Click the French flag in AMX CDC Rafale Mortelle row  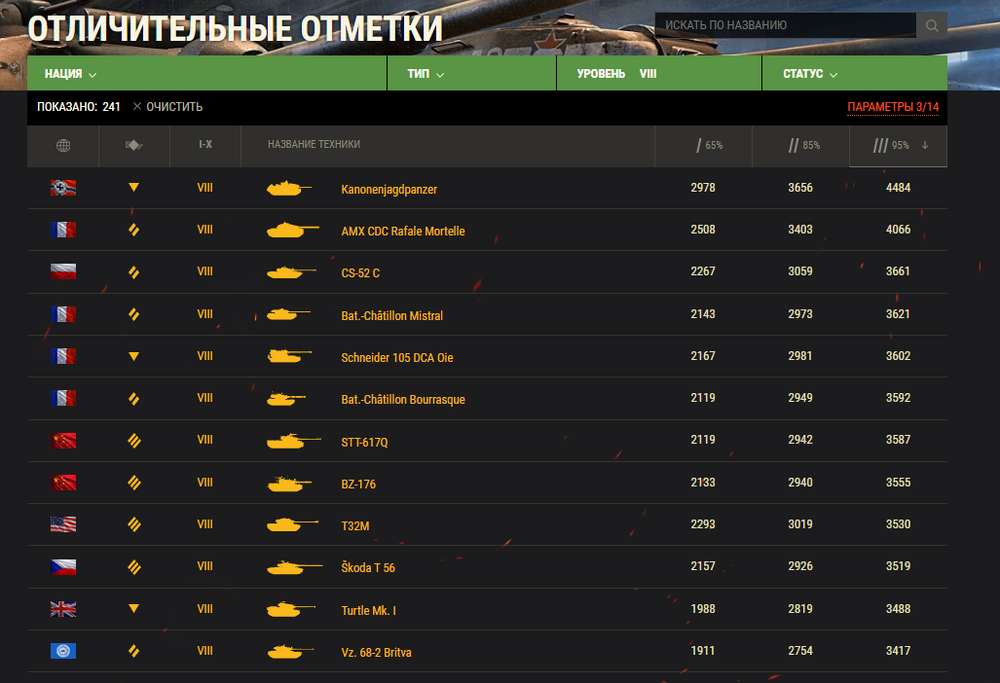pos(63,230)
